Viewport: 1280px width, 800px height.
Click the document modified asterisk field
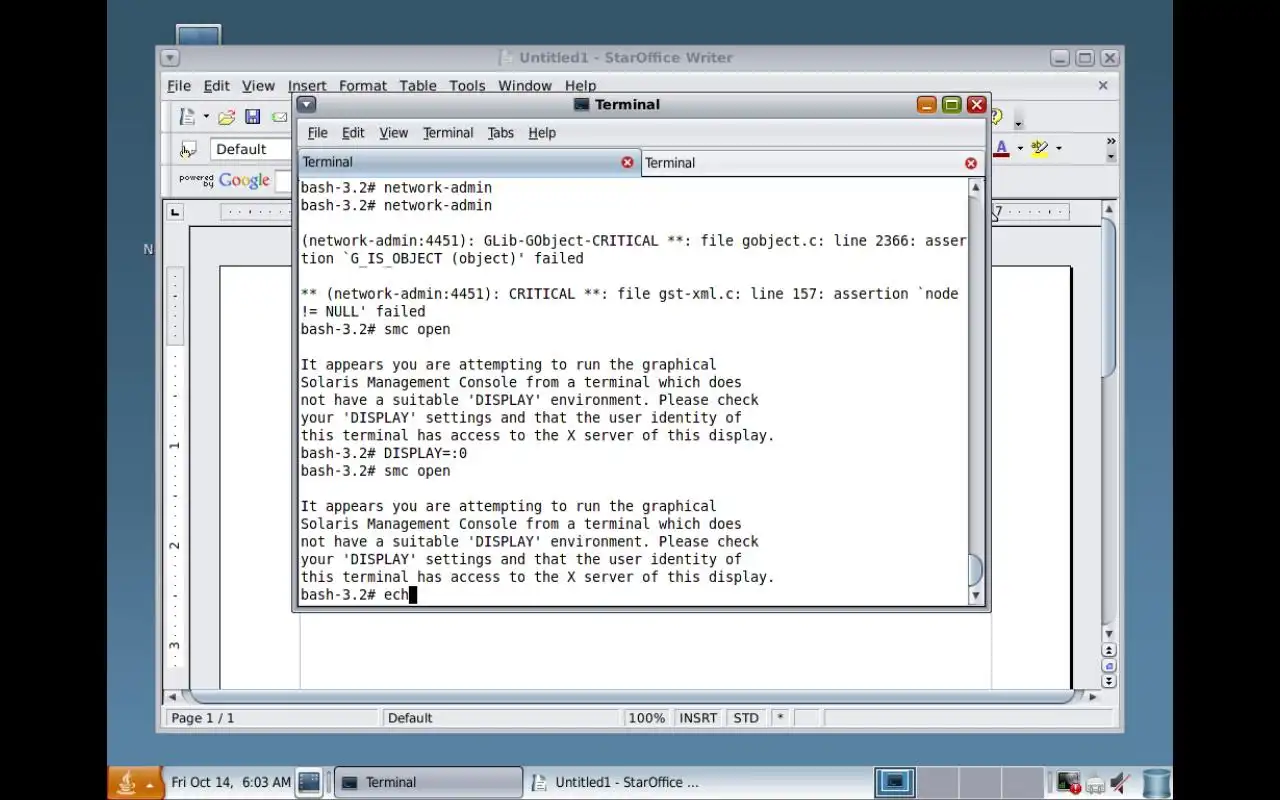[780, 718]
